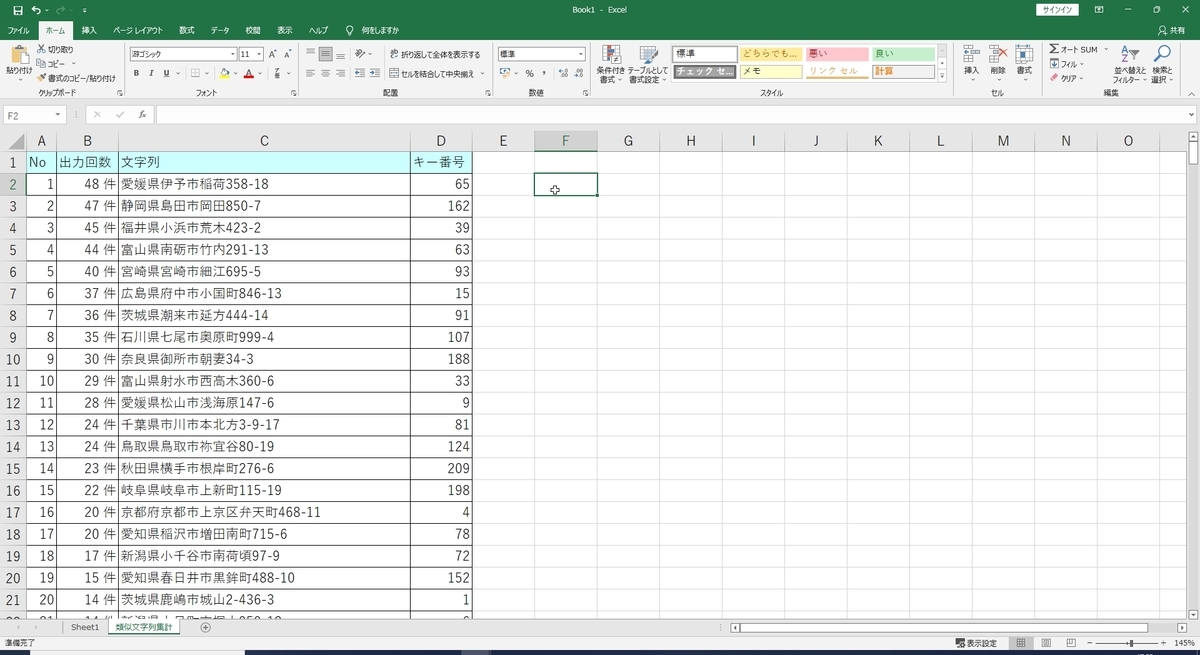Apply comma style number format
This screenshot has height=655, width=1200.
[544, 73]
